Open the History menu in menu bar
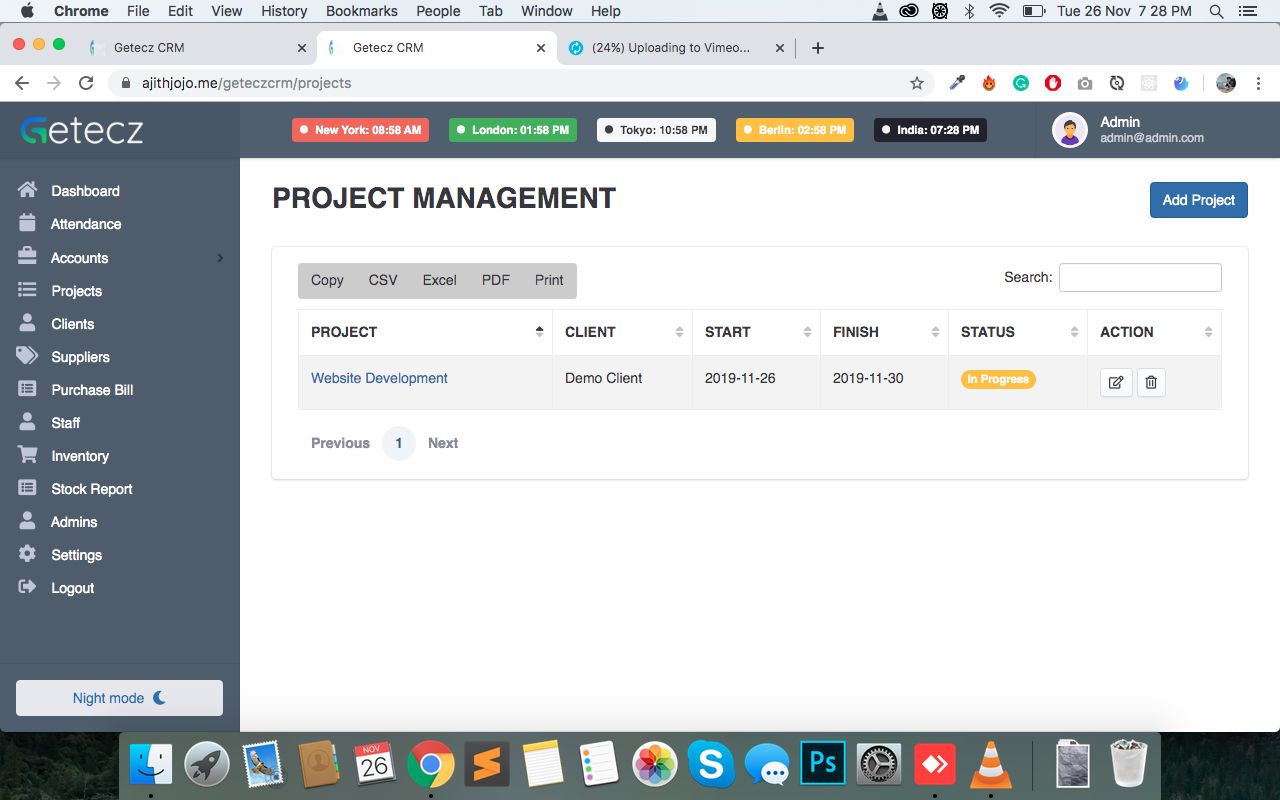This screenshot has width=1280, height=800. point(284,11)
